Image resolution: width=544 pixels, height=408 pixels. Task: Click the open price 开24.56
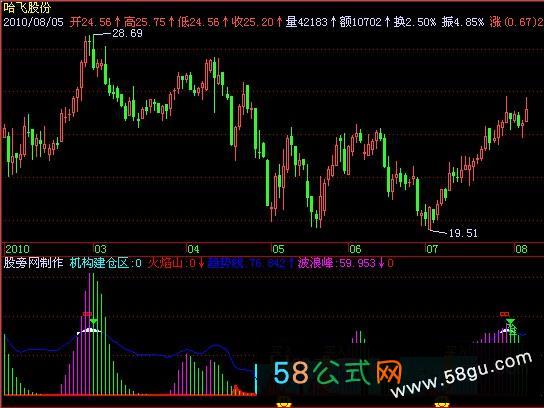pos(90,22)
